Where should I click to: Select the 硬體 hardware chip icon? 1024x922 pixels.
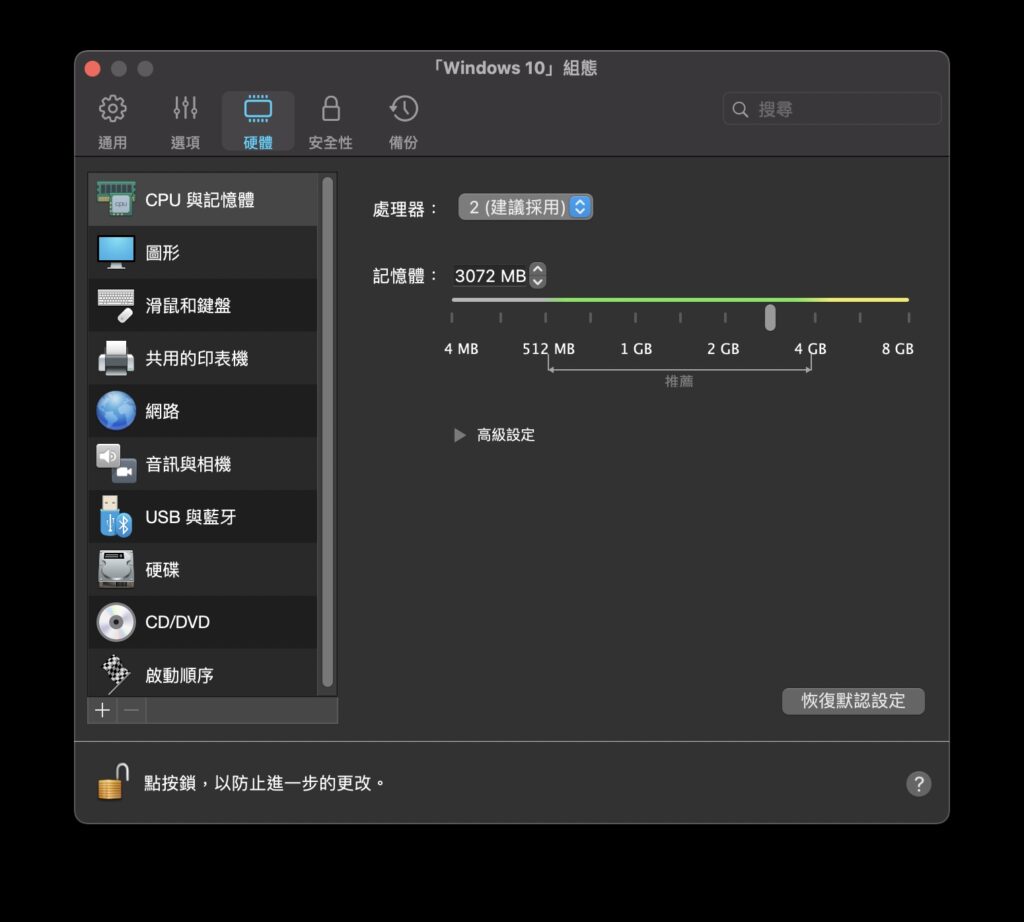pos(258,108)
